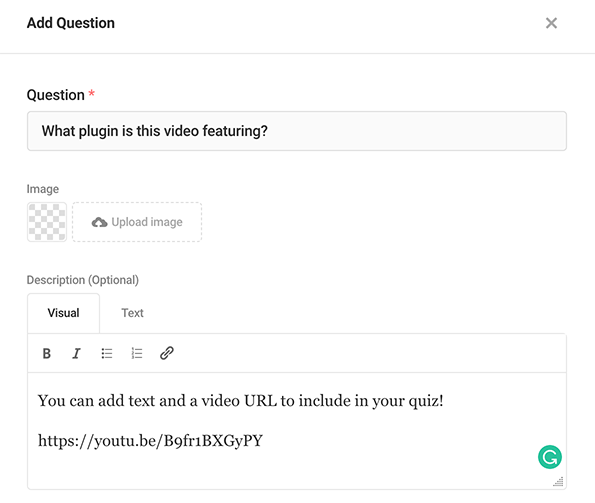This screenshot has width=595, height=503.
Task: Switch to the Text editor tab
Action: (132, 313)
